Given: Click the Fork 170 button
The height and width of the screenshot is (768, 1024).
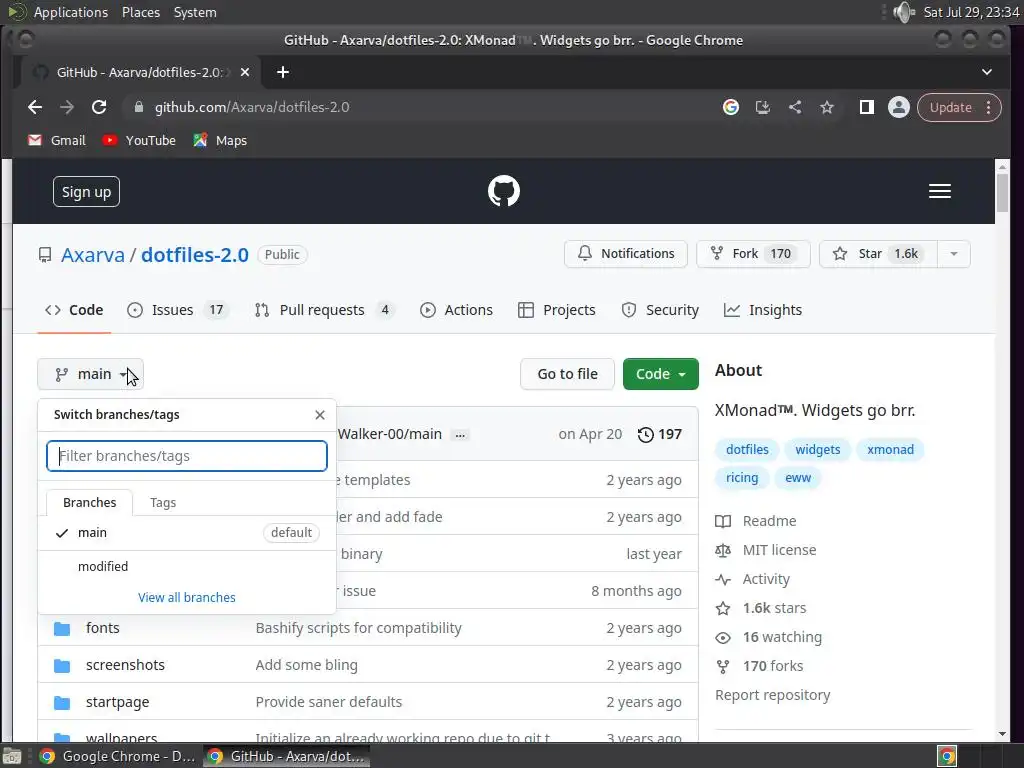Looking at the screenshot, I should click(753, 254).
